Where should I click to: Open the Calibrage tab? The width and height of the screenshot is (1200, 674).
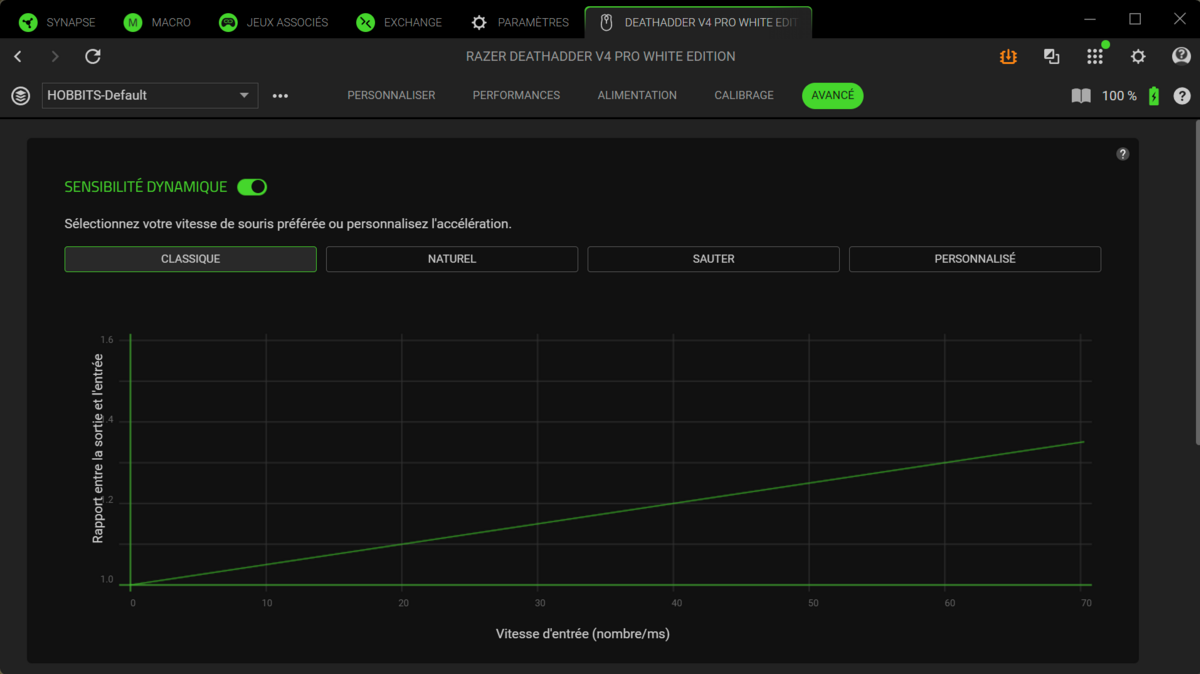(744, 96)
